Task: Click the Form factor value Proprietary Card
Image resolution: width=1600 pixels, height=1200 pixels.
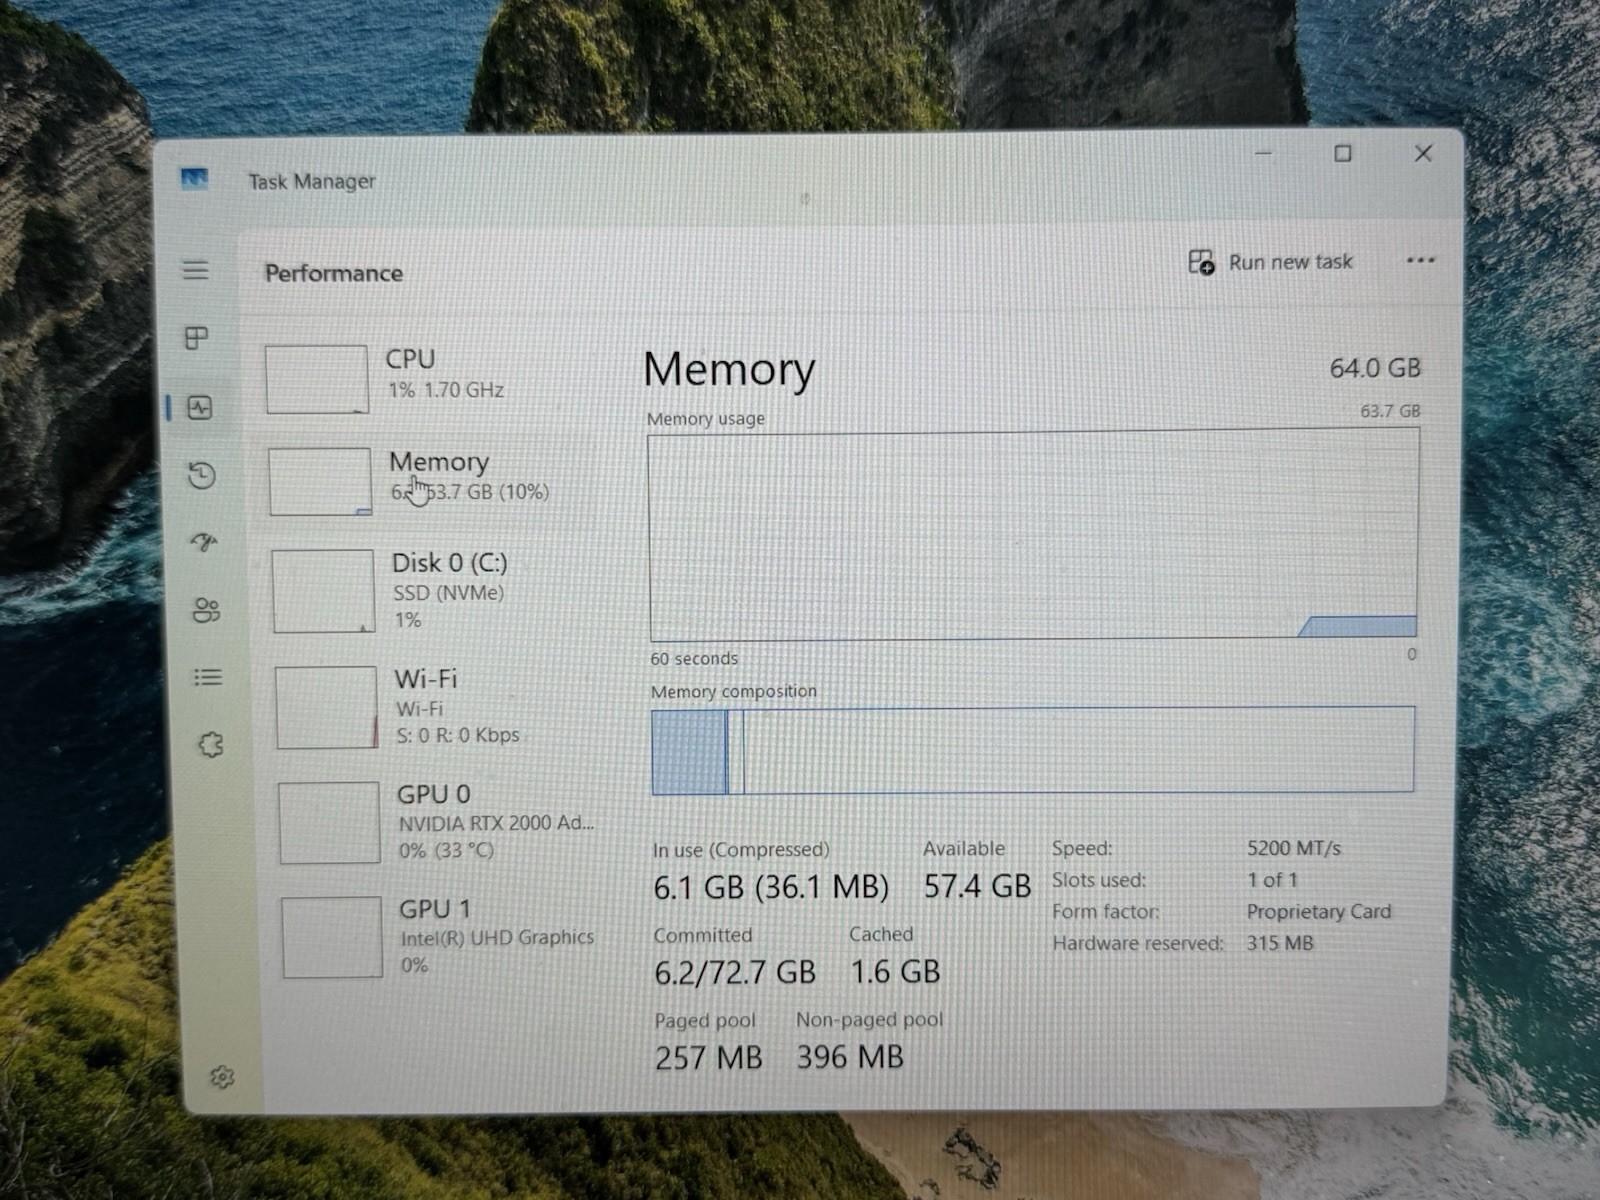Action: point(1319,911)
